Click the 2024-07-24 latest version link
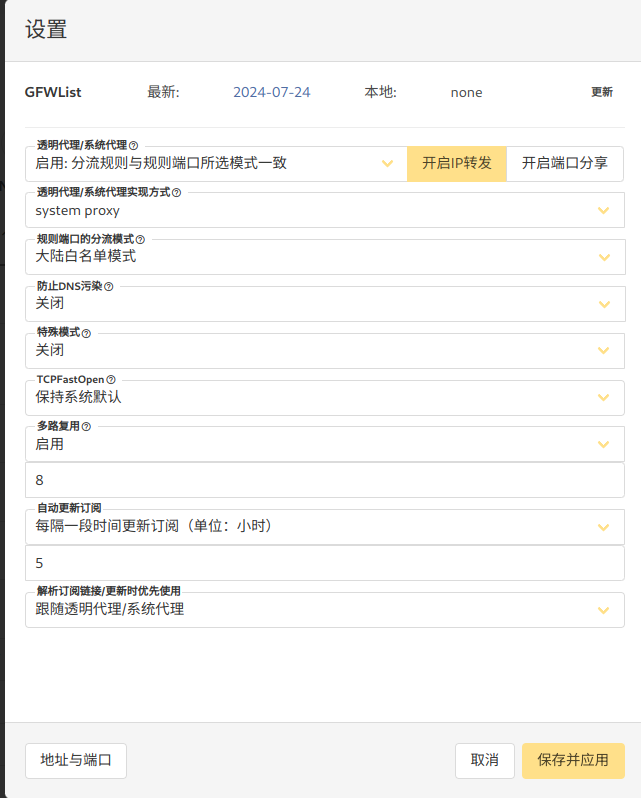The height and width of the screenshot is (798, 641). 271,92
